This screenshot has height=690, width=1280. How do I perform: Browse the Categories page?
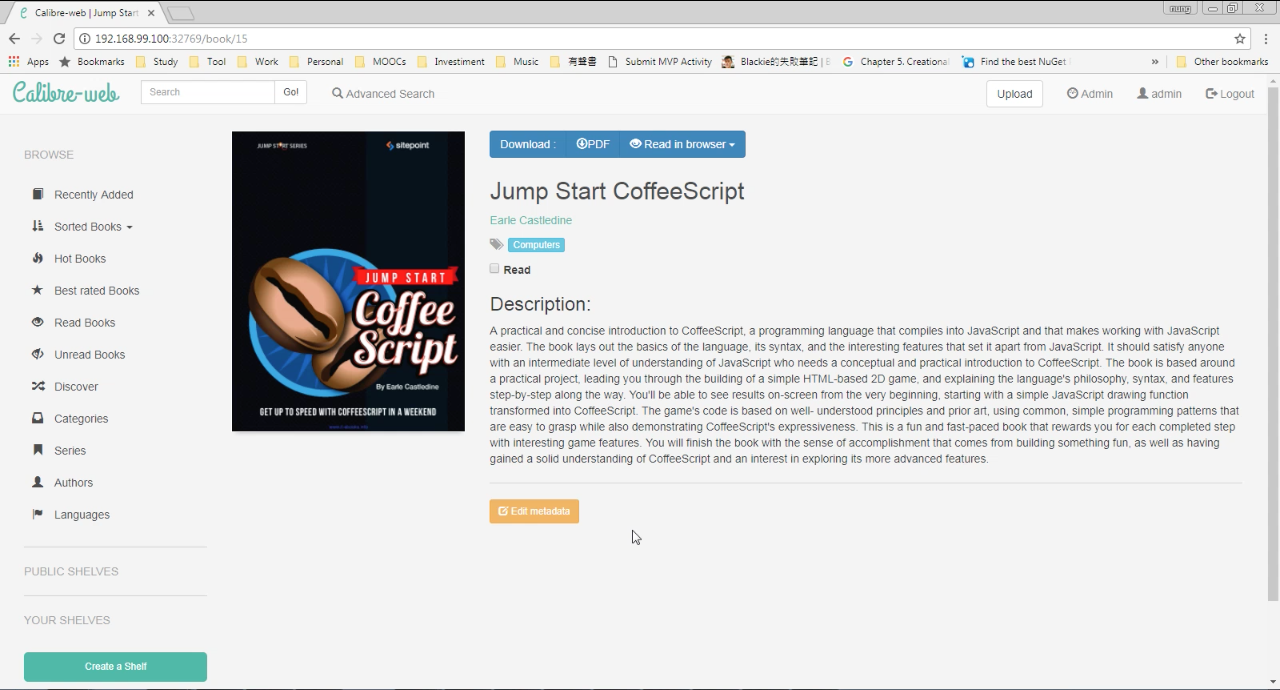[x=81, y=418]
